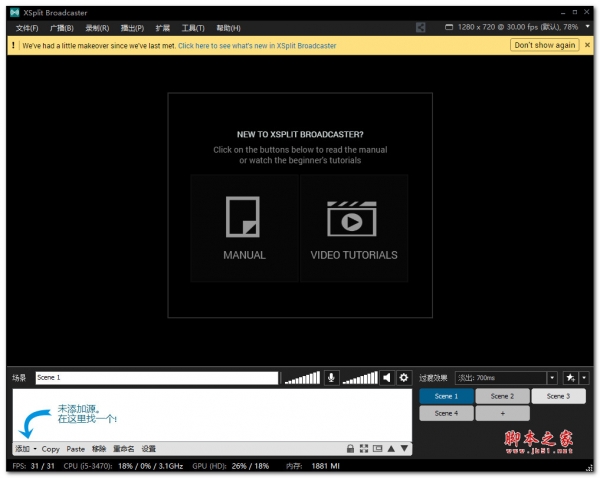Click 设置 in the sources toolbar
Screen dimensions: 600x478
click(x=148, y=449)
